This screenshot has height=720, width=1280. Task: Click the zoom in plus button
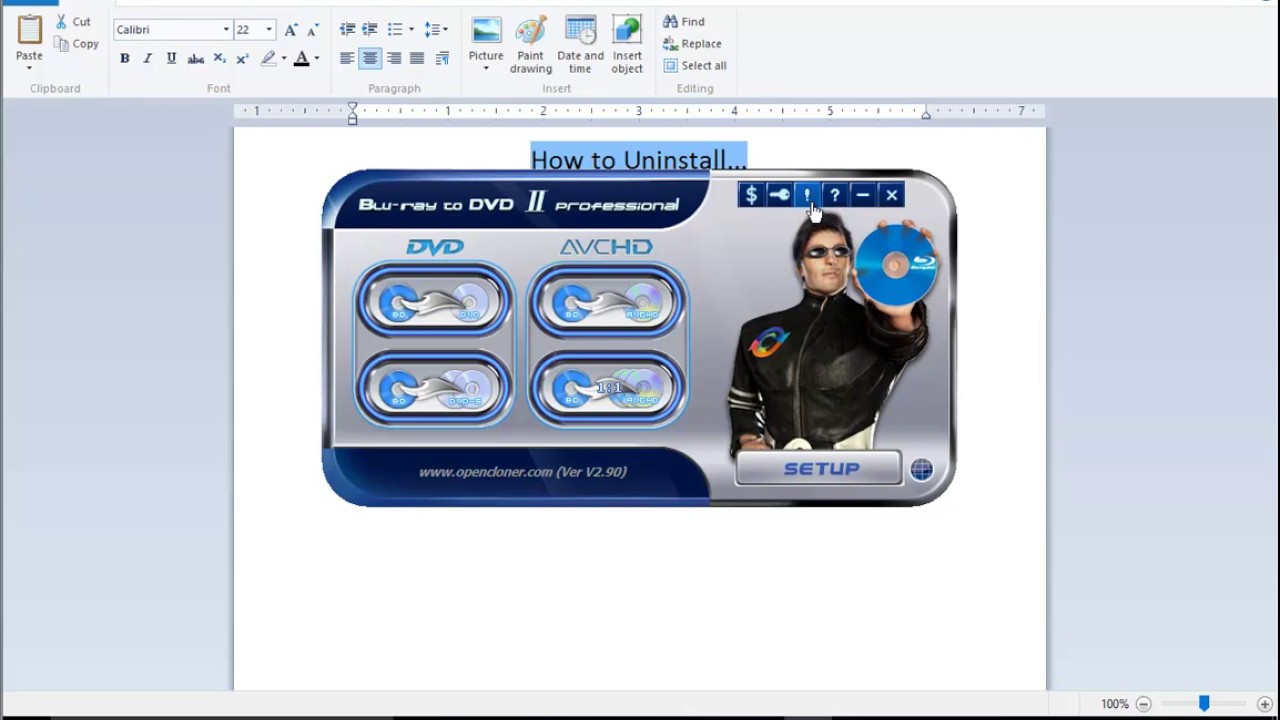point(1265,704)
